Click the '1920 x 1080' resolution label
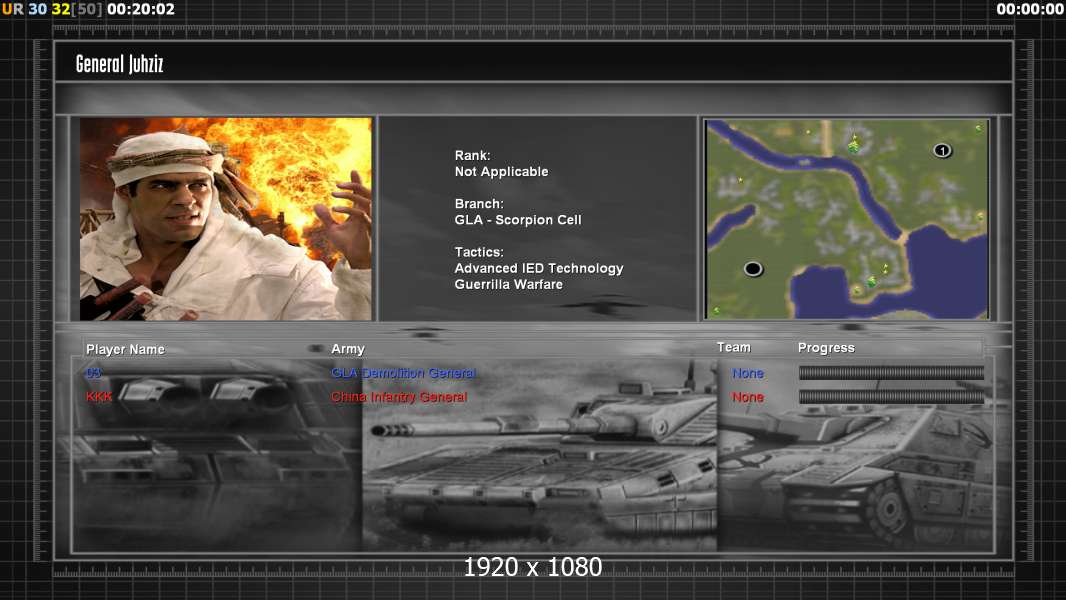The image size is (1066, 600). pos(532,568)
